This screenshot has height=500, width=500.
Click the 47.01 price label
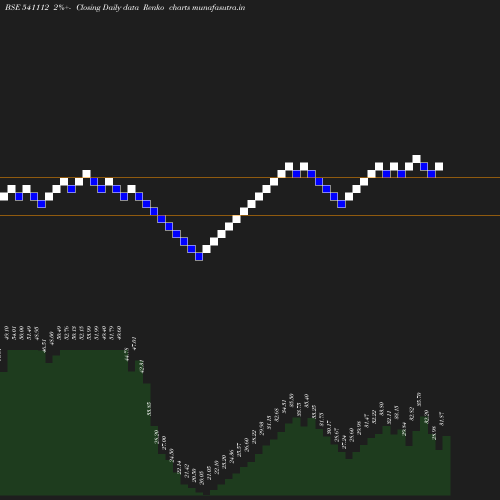134,343
